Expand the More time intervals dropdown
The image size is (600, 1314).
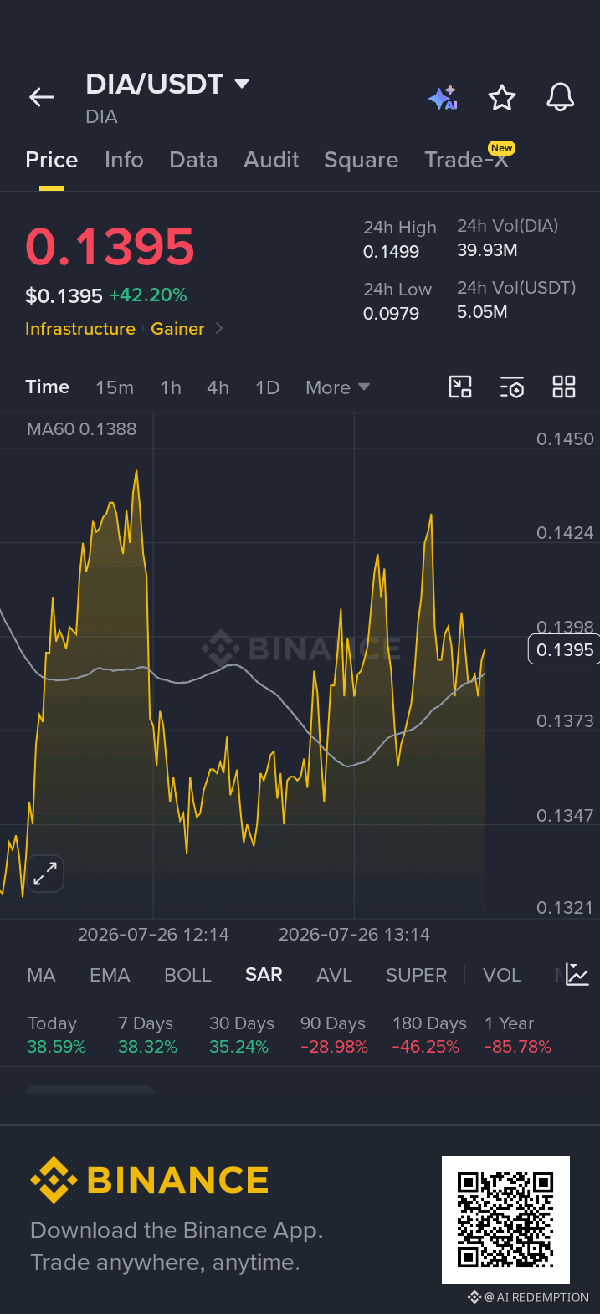point(338,387)
